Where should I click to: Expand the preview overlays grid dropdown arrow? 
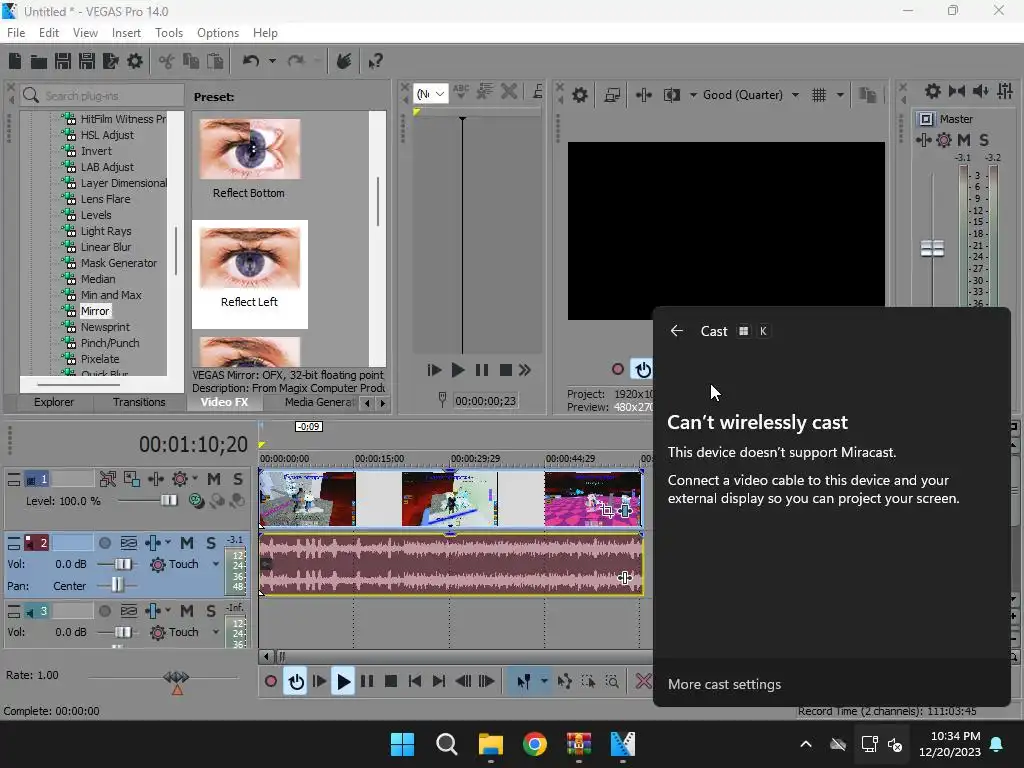840,95
